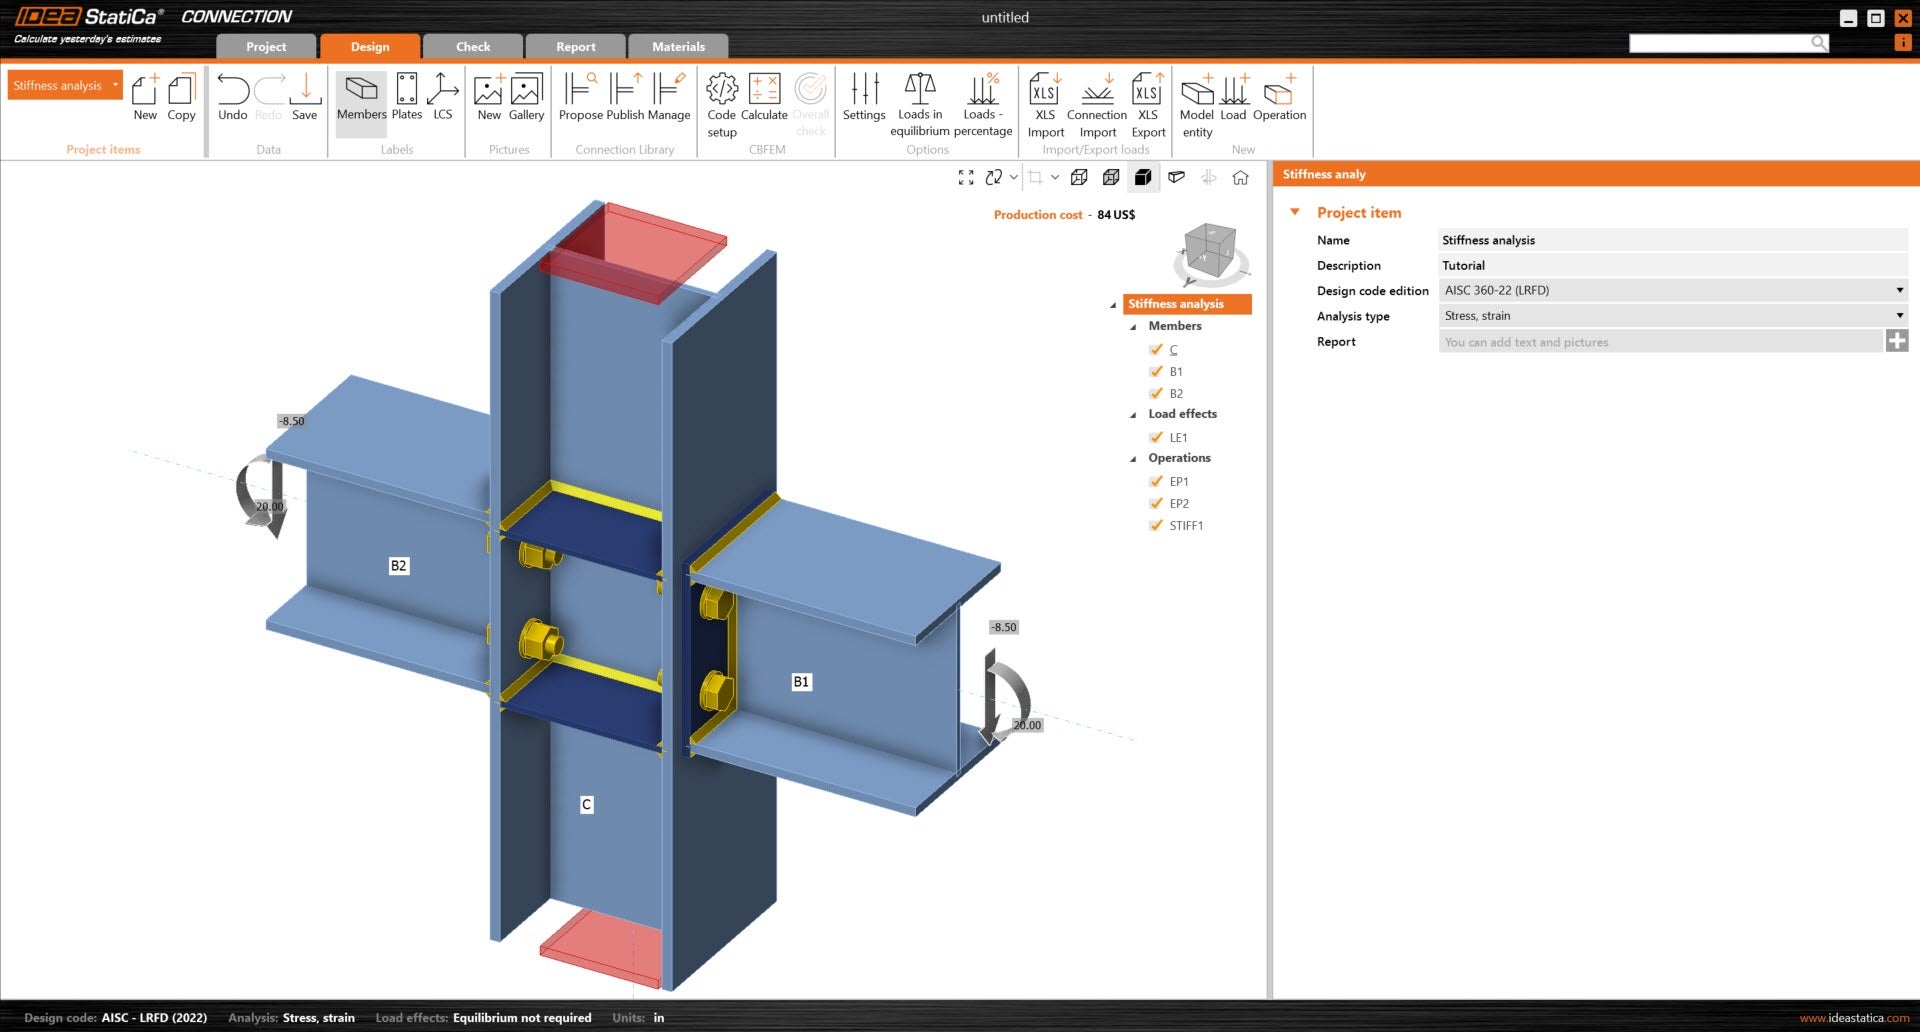Open the Design code edition dropdown
Screen dimensions: 1920x1032
coord(1672,291)
